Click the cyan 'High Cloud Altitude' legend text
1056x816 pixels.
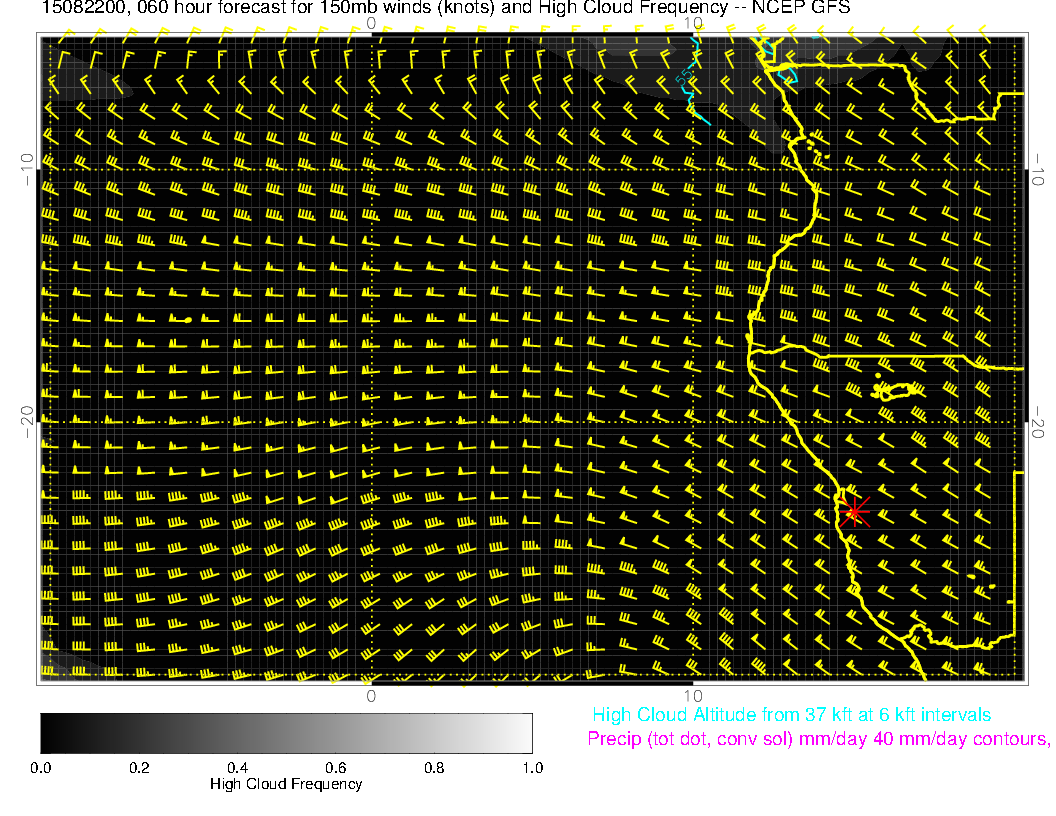click(791, 714)
